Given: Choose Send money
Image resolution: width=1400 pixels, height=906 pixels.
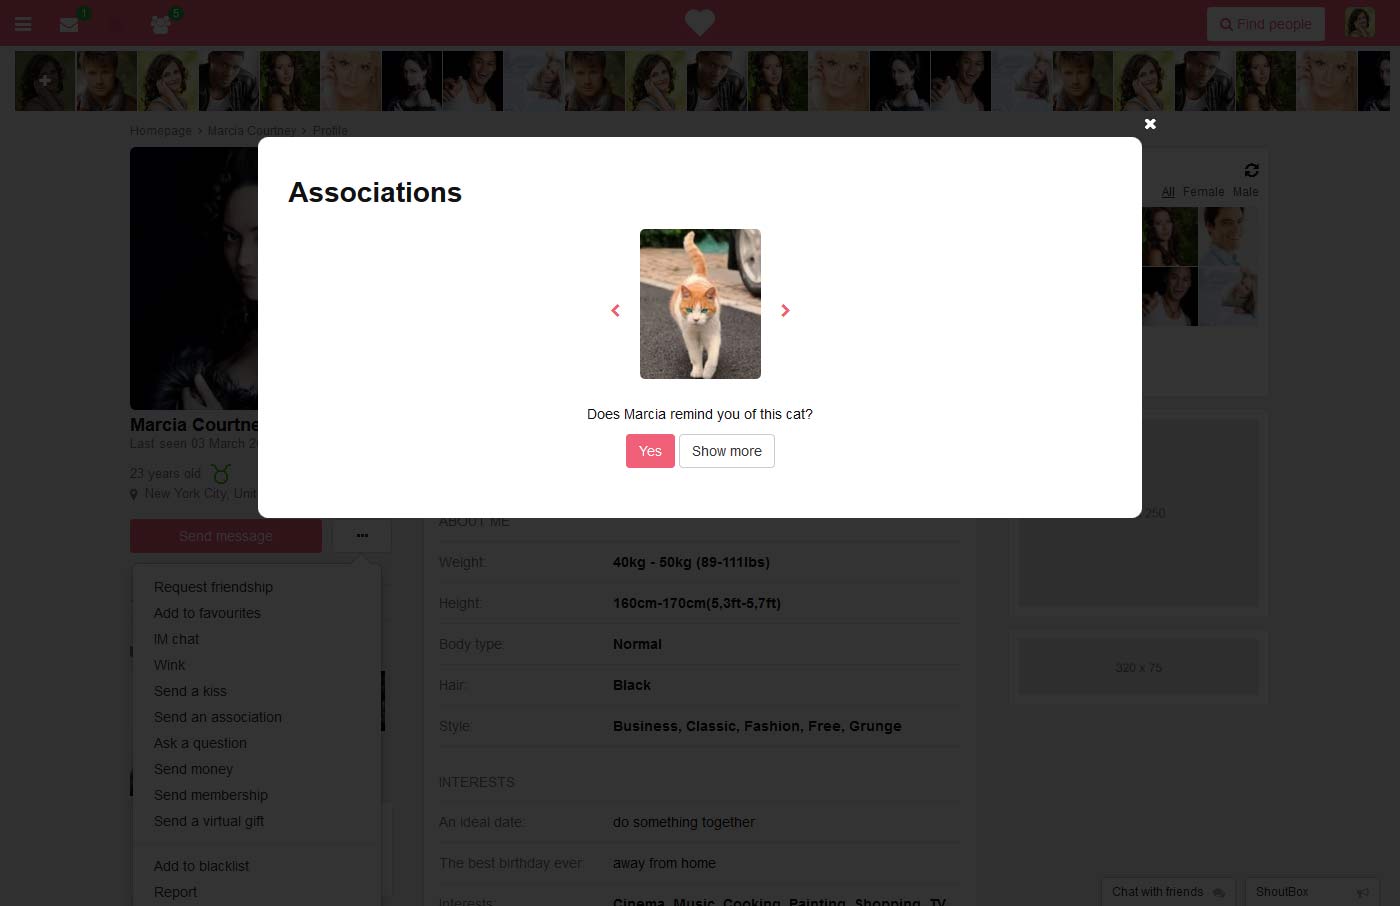Looking at the screenshot, I should click(x=193, y=769).
